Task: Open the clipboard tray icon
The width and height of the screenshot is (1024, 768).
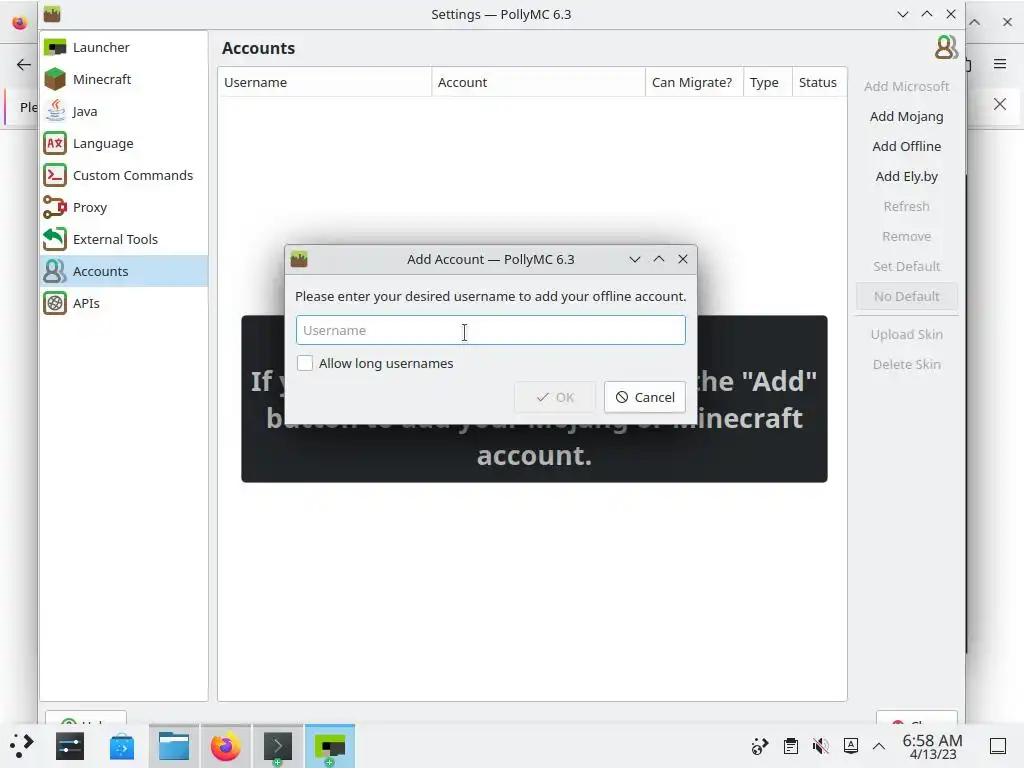Action: (791, 746)
